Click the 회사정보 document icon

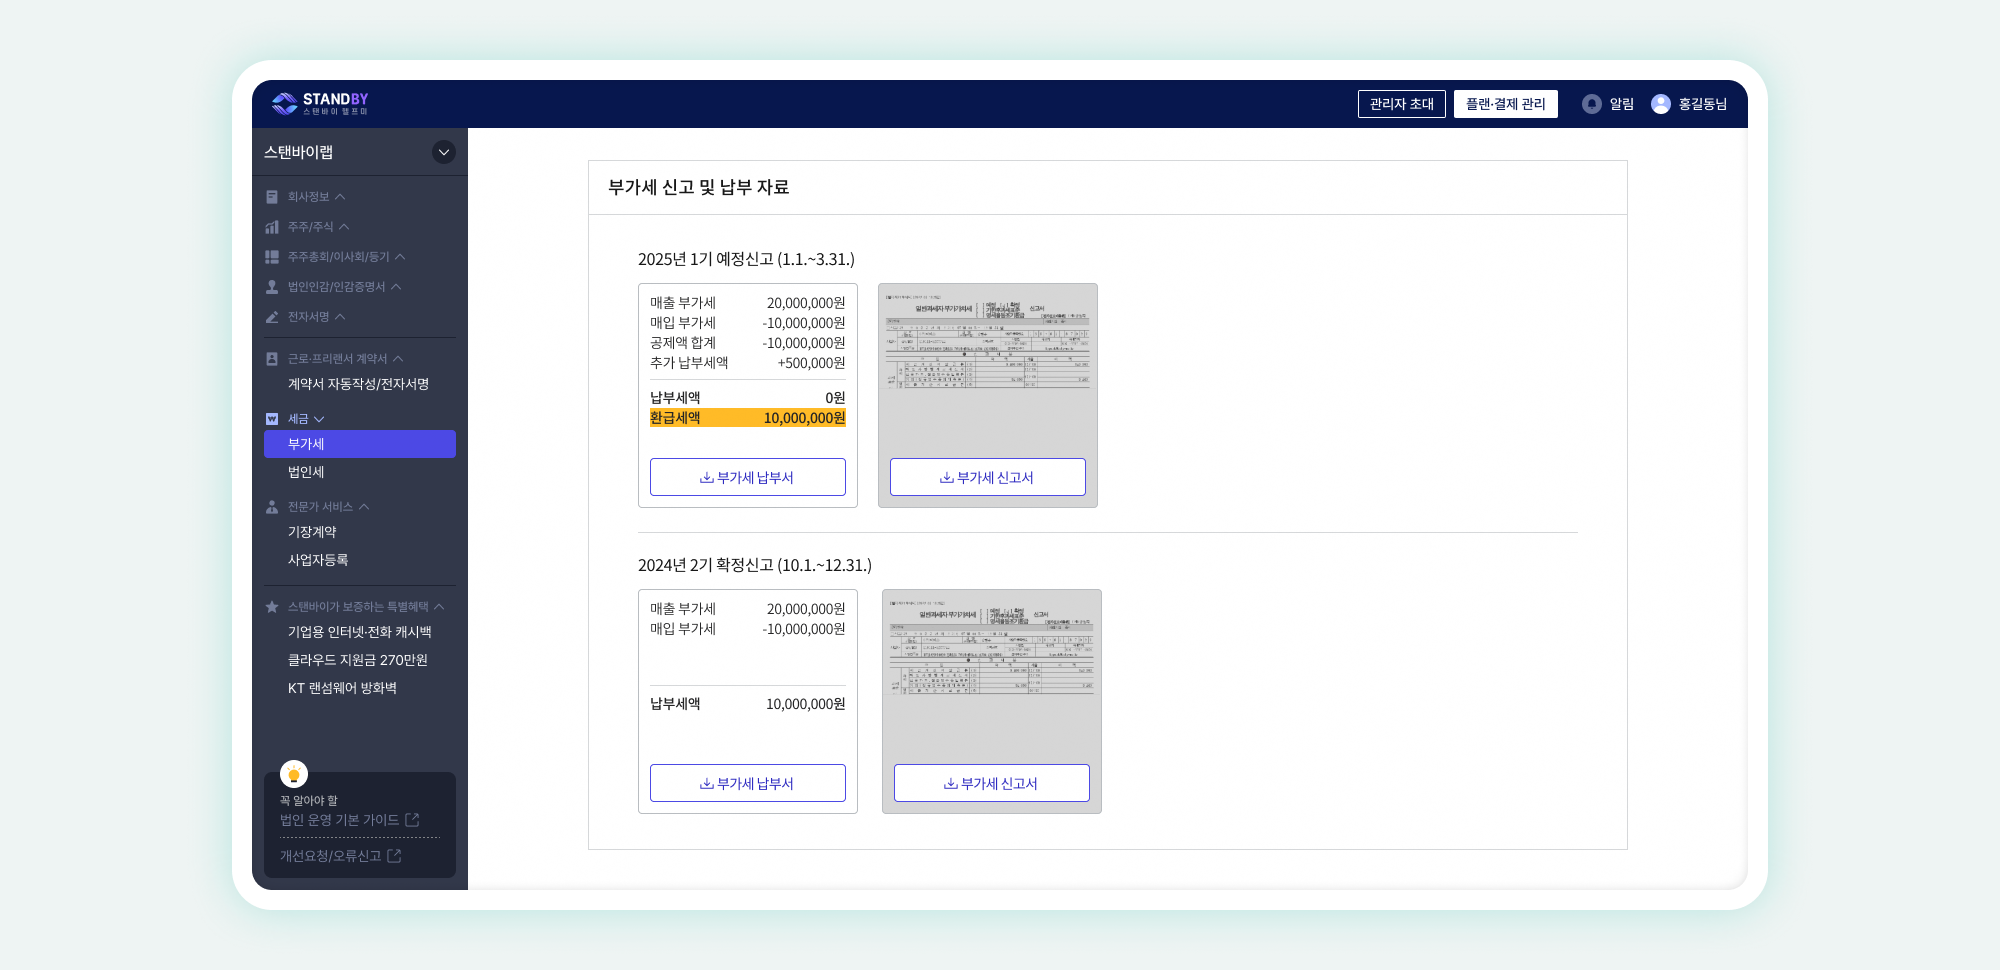(272, 197)
